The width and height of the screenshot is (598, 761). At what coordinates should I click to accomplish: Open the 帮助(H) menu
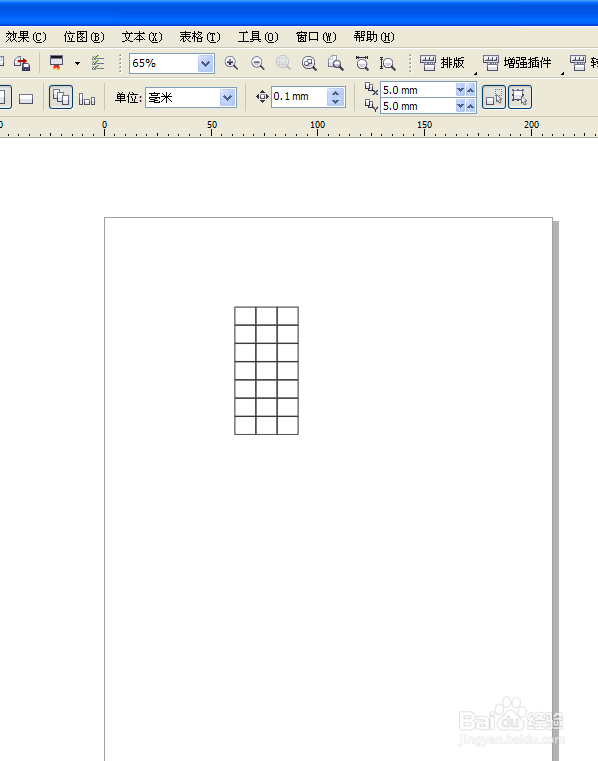374,37
